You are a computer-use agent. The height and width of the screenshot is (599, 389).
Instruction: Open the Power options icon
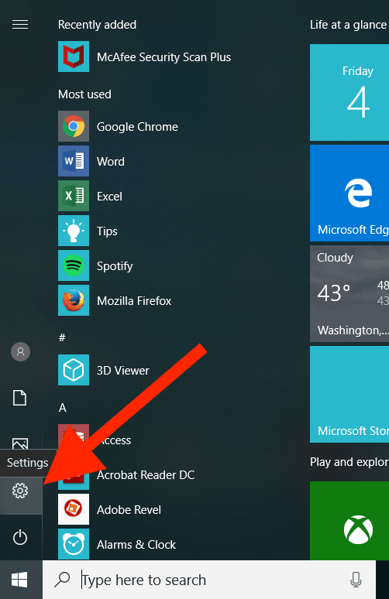tap(20, 537)
